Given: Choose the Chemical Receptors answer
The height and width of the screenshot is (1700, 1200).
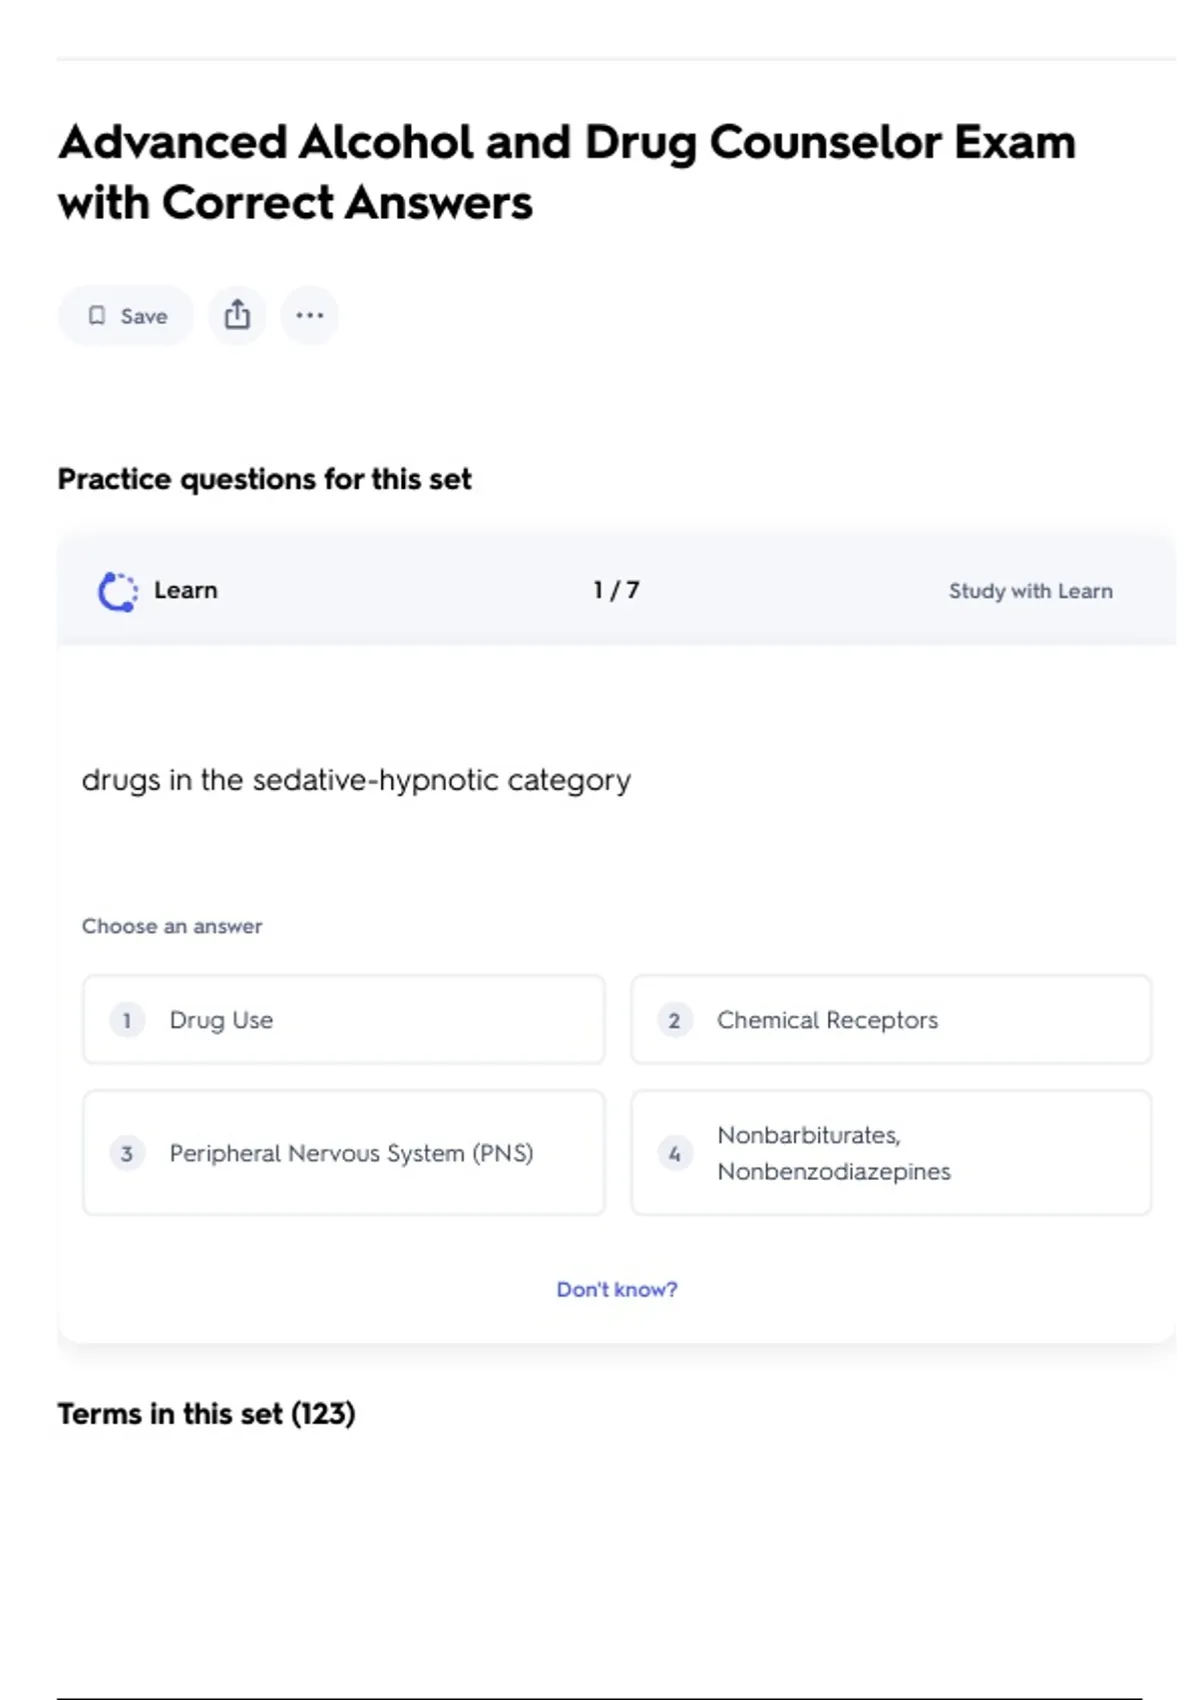Looking at the screenshot, I should 827,1020.
